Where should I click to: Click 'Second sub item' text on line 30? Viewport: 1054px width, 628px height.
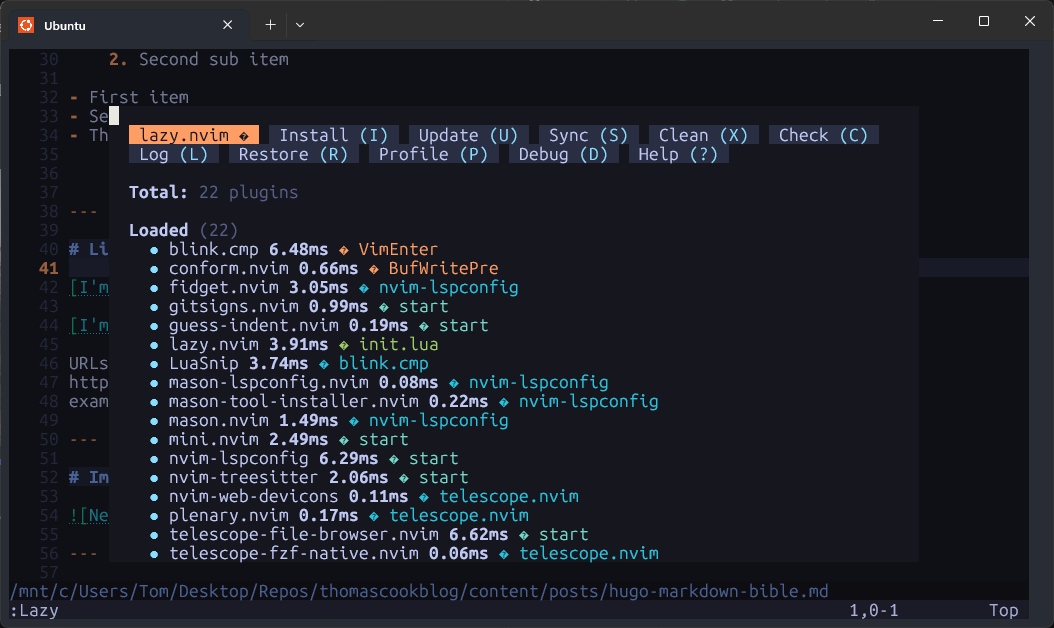coord(214,59)
